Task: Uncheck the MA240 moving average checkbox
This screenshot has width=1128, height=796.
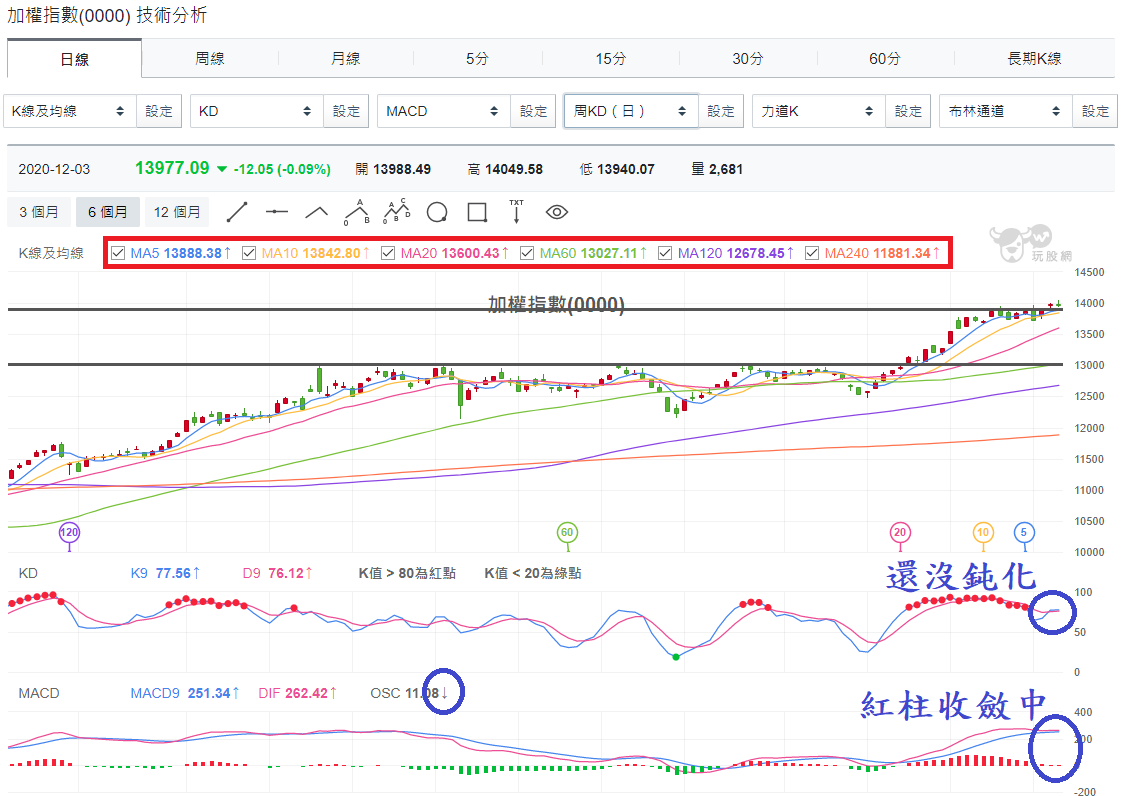Action: pos(811,253)
